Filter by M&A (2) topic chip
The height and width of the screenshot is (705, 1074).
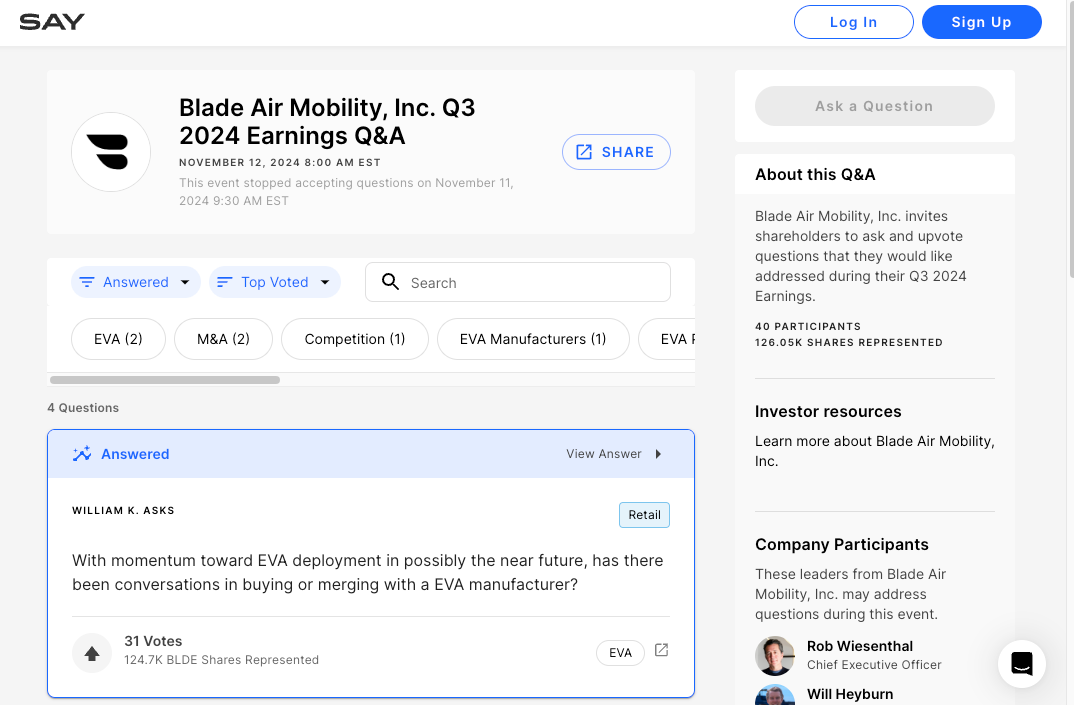point(223,339)
